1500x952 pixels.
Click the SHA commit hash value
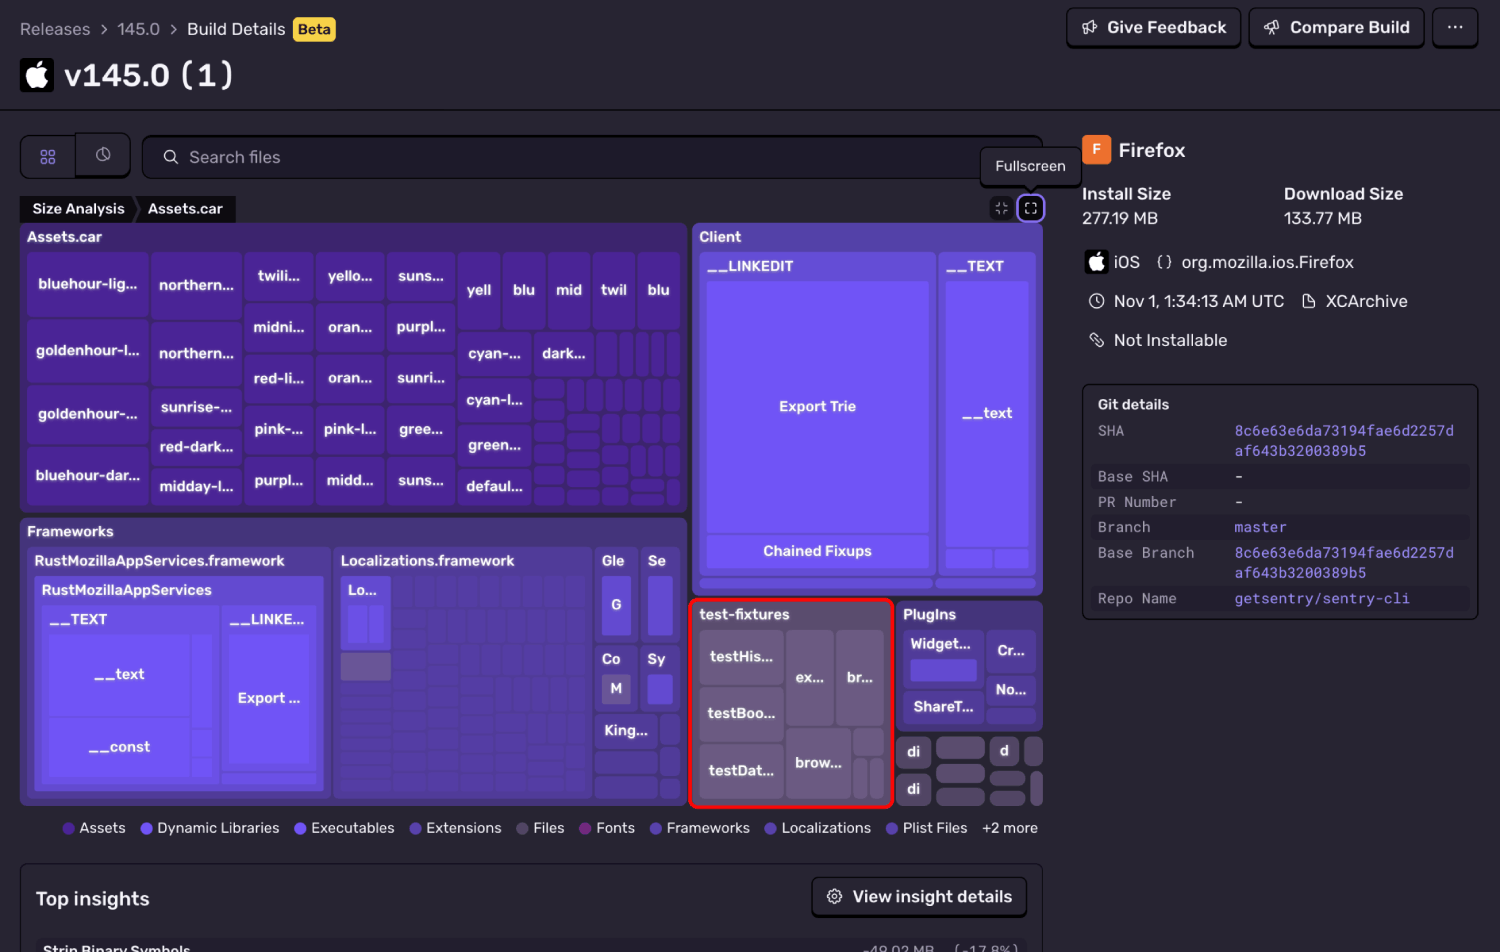pos(1344,441)
